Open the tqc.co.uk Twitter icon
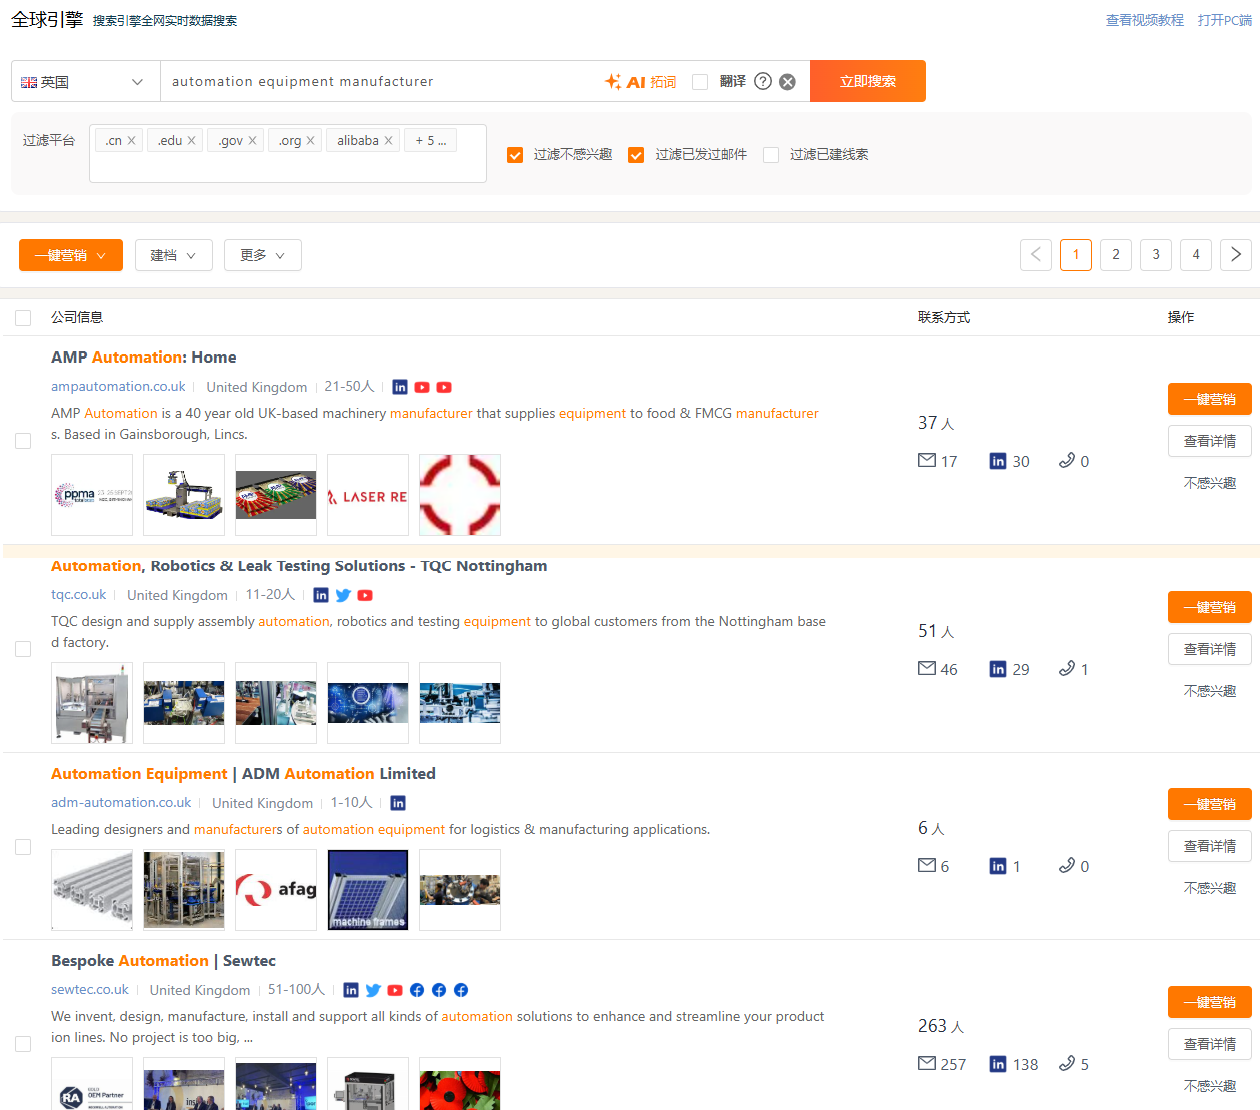1260x1110 pixels. (343, 595)
